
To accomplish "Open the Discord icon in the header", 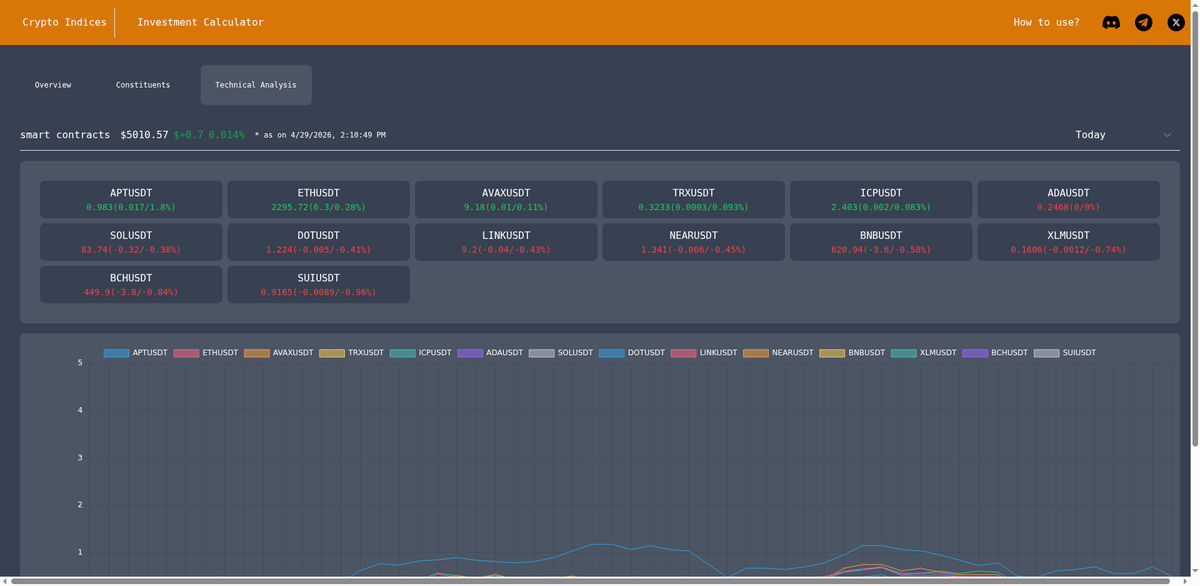I will click(x=1111, y=21).
